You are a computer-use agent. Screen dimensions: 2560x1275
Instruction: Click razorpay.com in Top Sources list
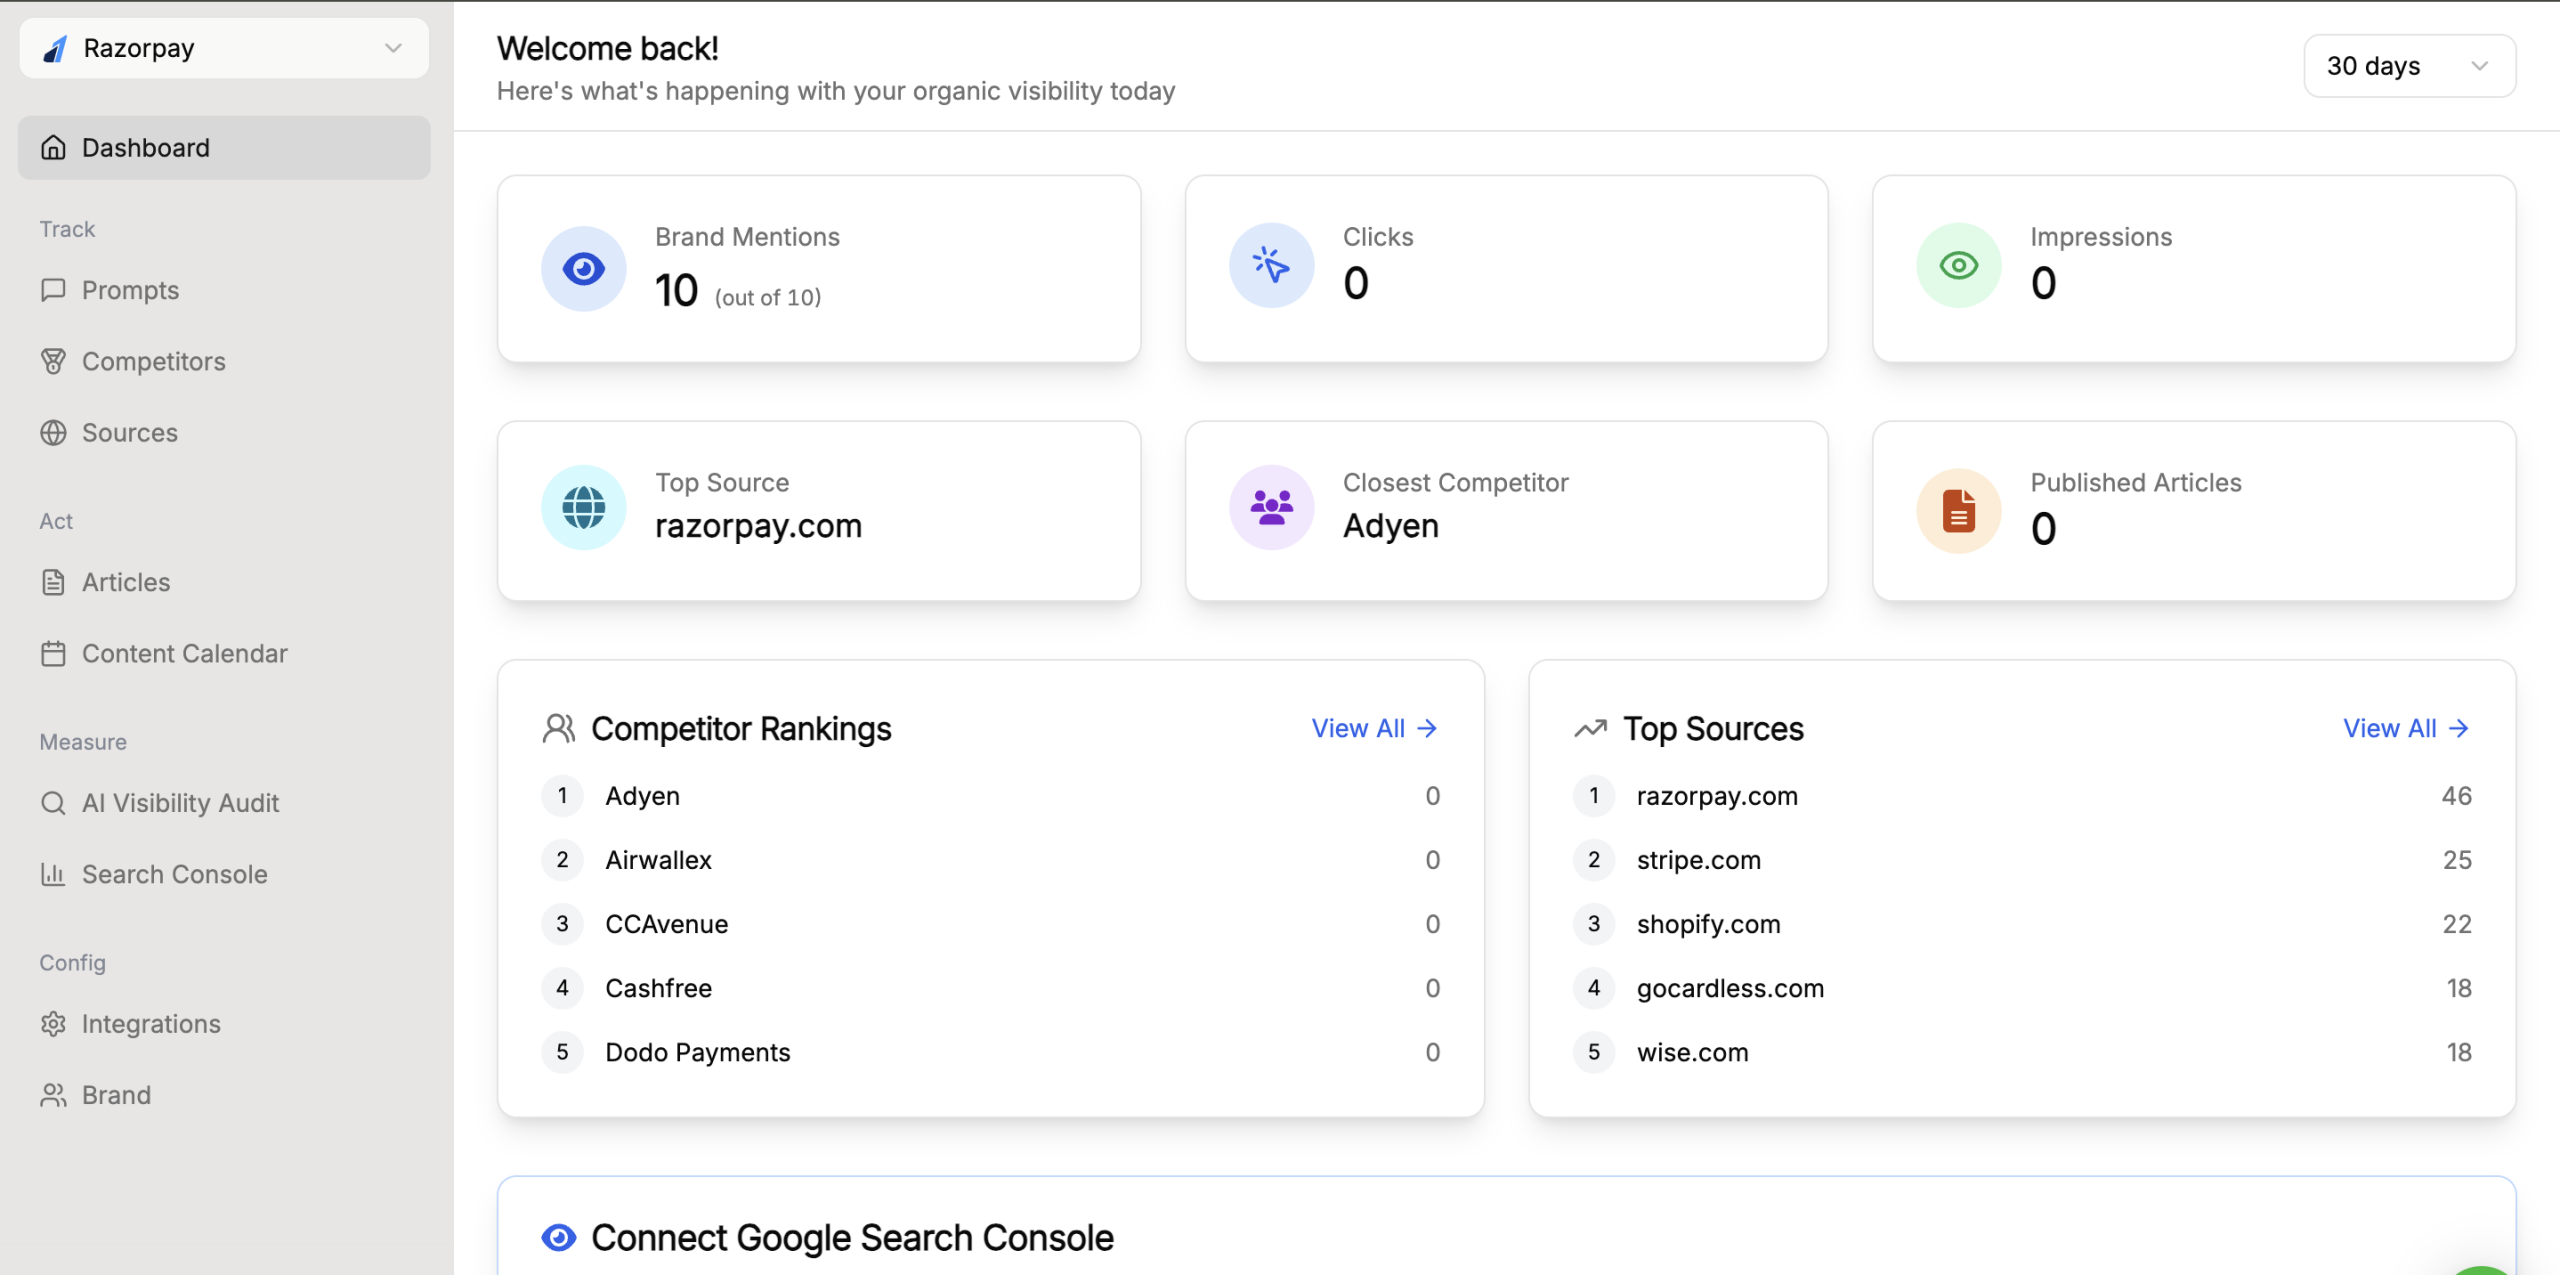[x=1717, y=796]
